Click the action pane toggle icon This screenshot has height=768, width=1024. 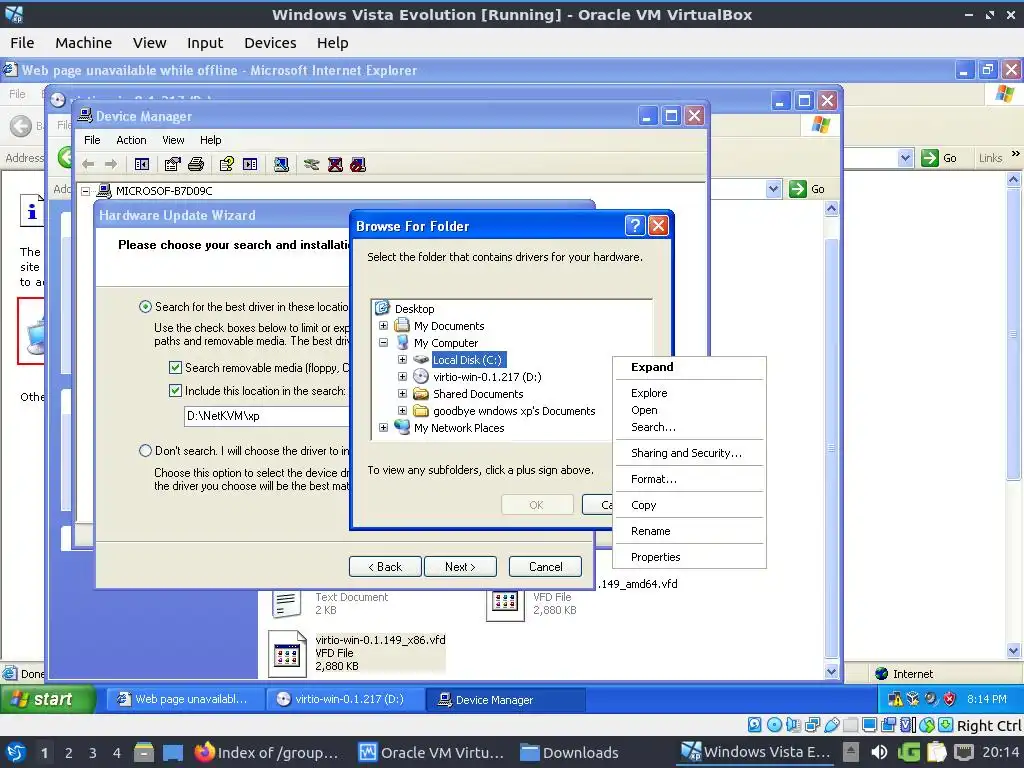(250, 165)
